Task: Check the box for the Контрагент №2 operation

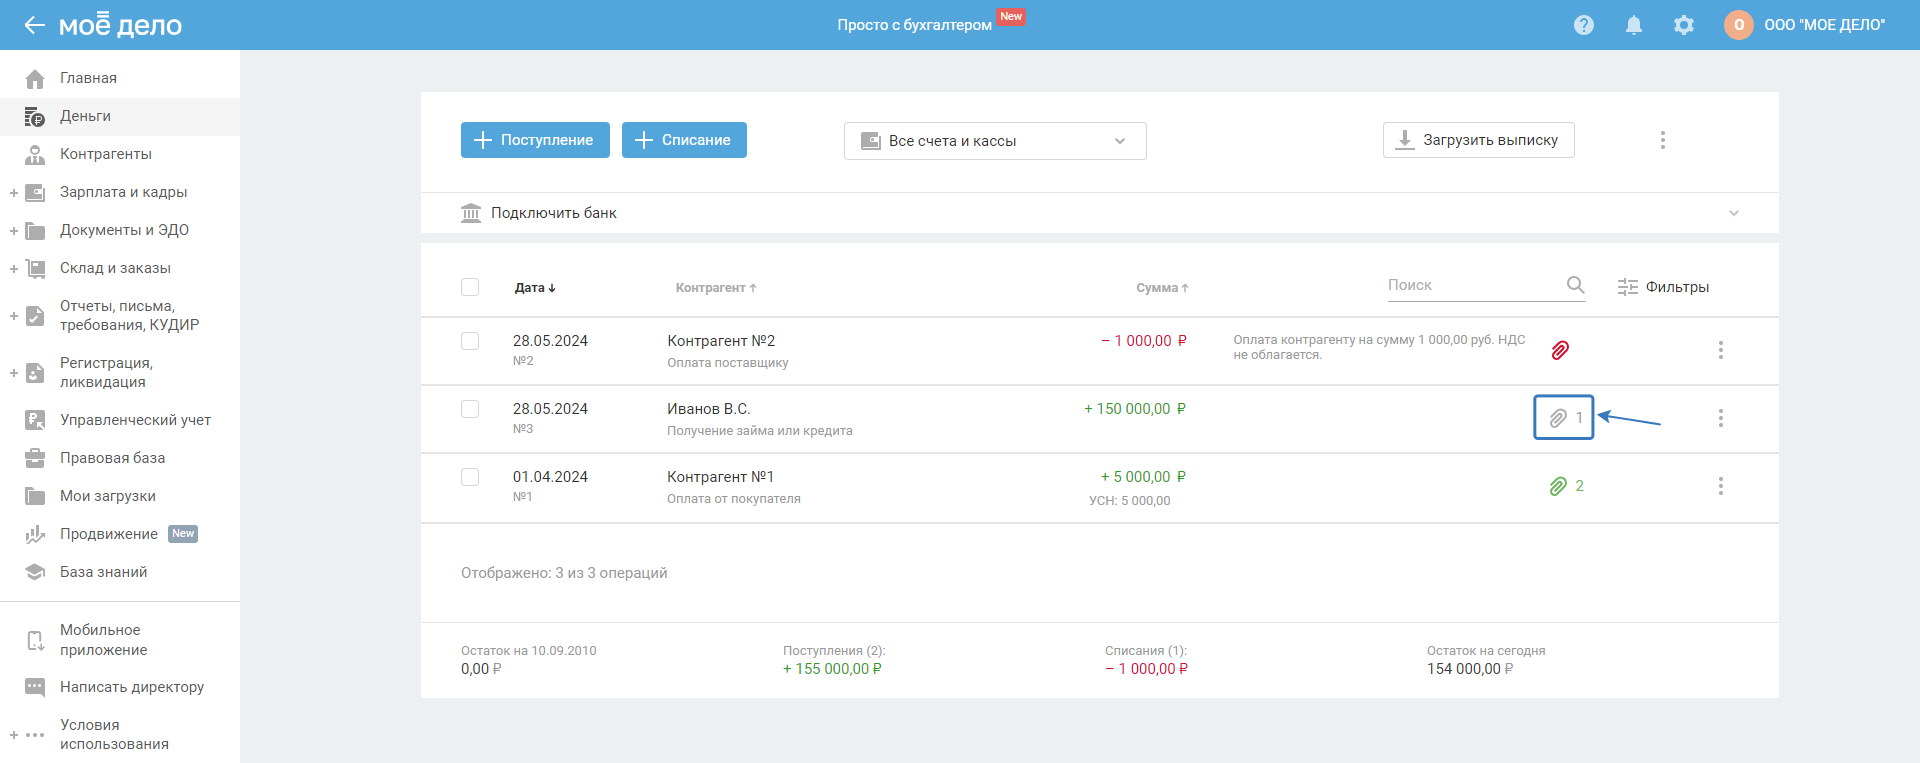Action: click(470, 341)
